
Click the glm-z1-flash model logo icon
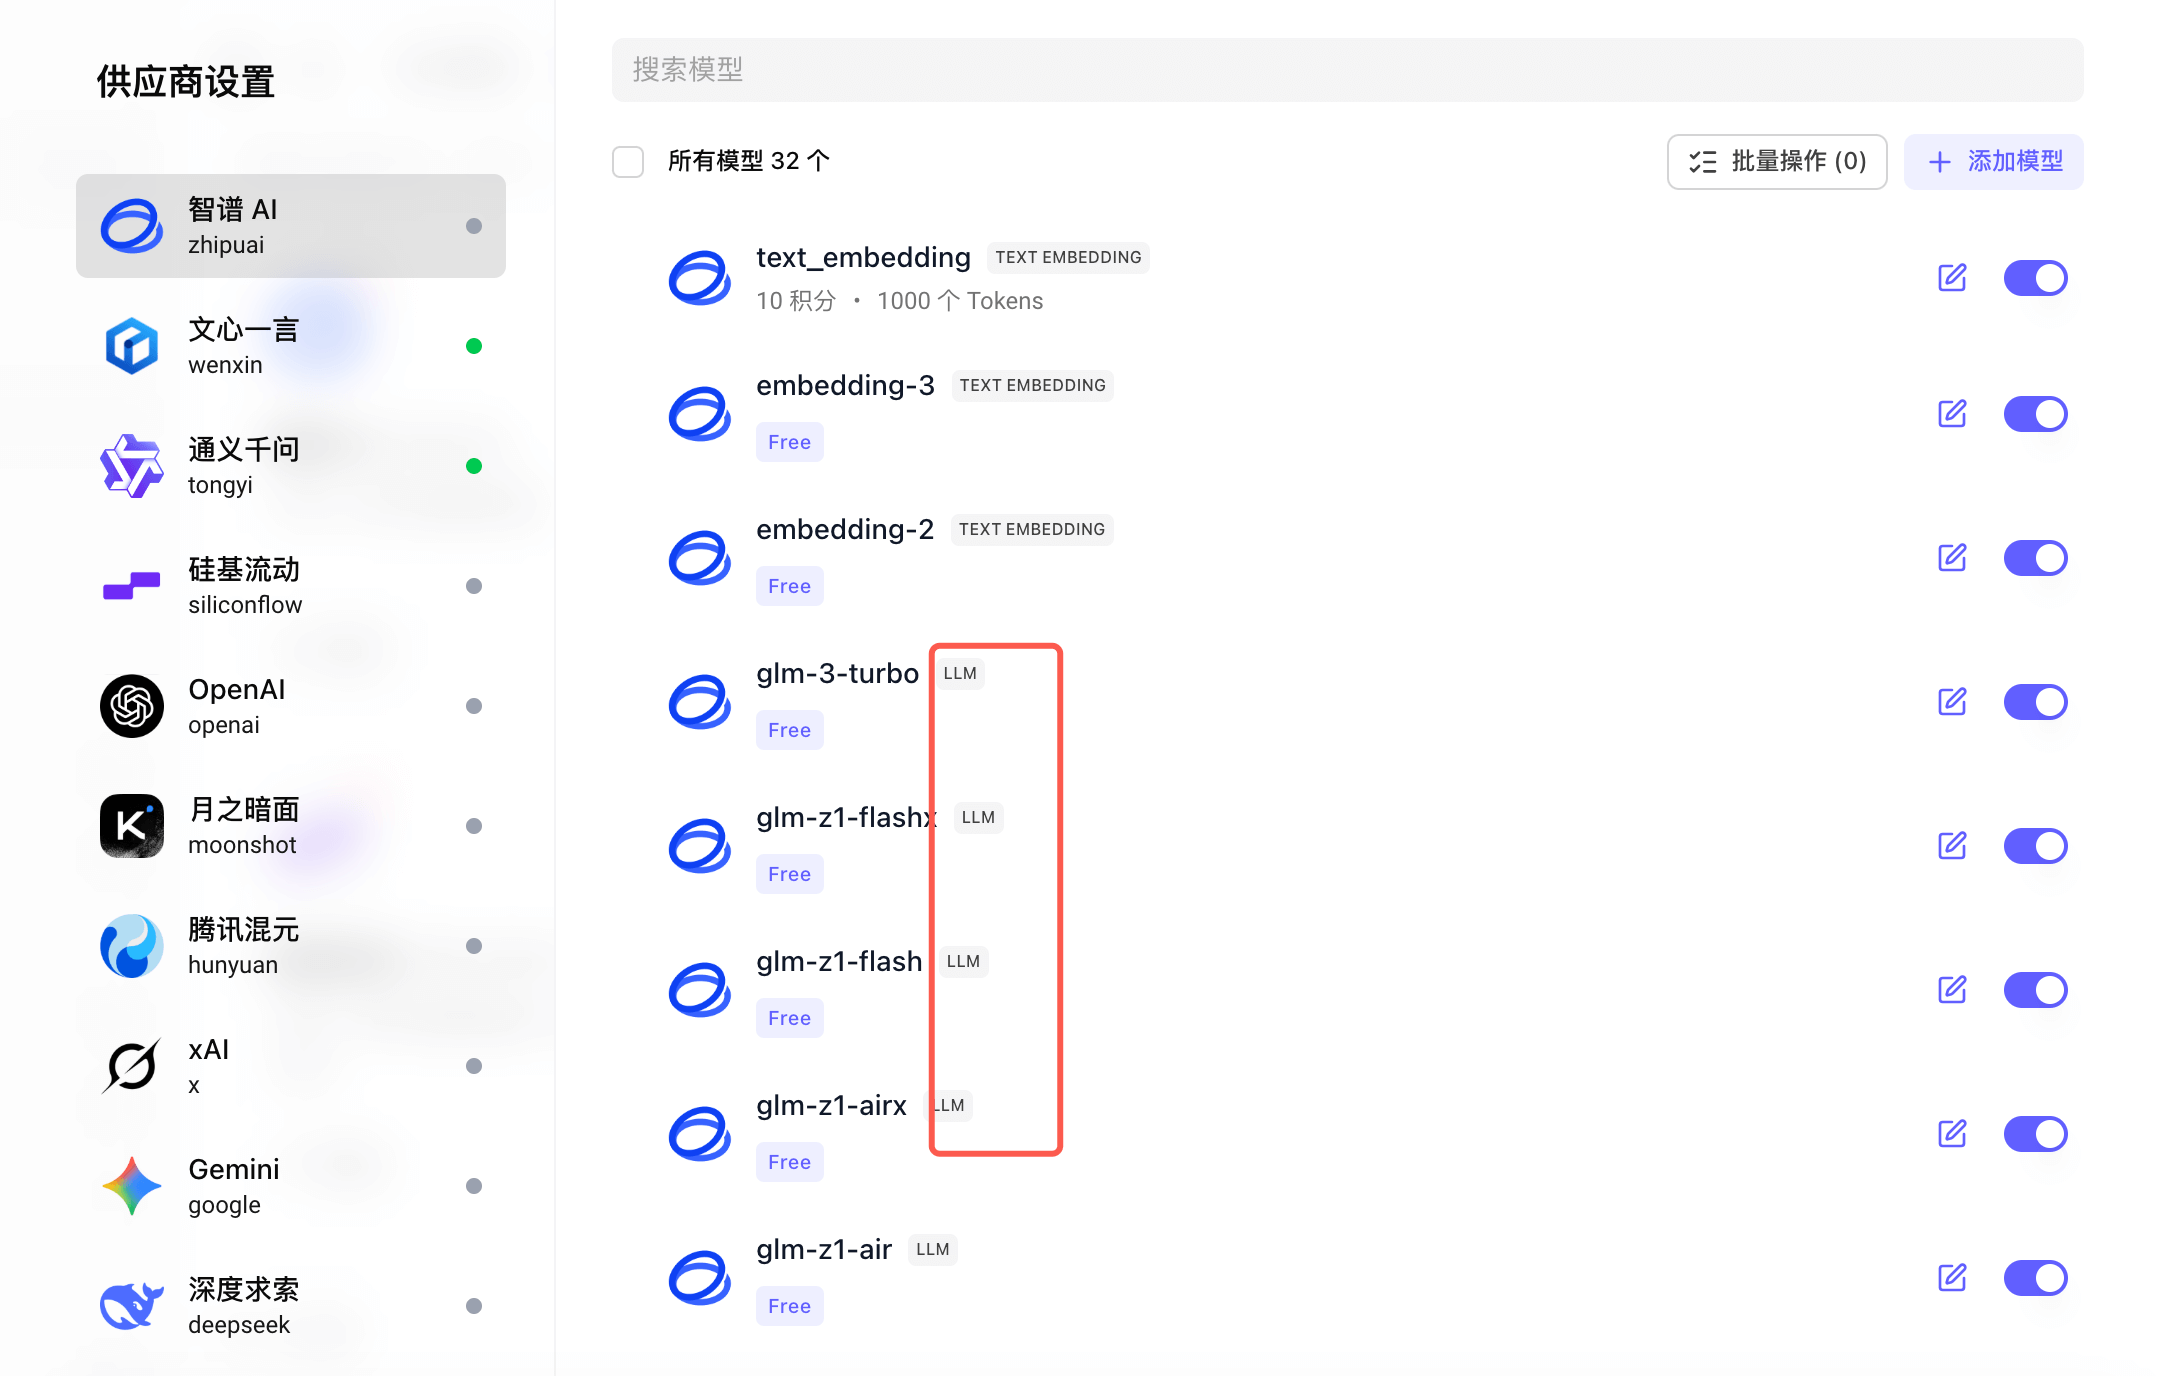pos(700,990)
